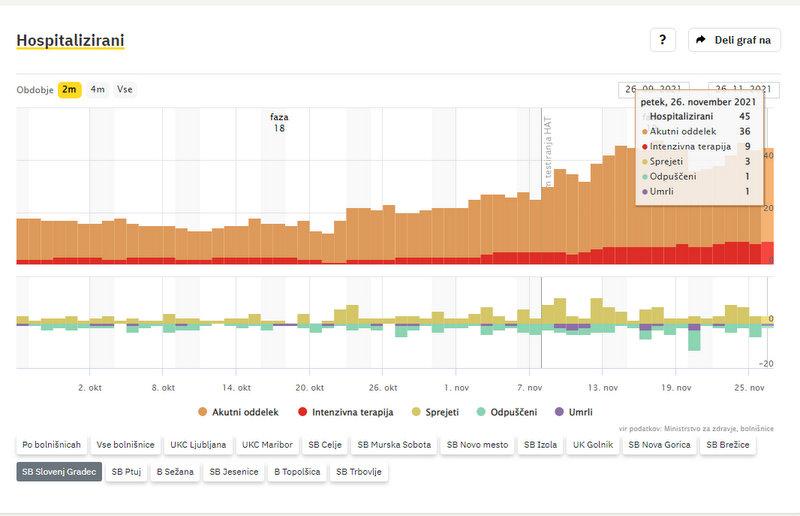Image resolution: width=800 pixels, height=516 pixels.
Task: Choose SB Celje hospital
Action: 325,444
